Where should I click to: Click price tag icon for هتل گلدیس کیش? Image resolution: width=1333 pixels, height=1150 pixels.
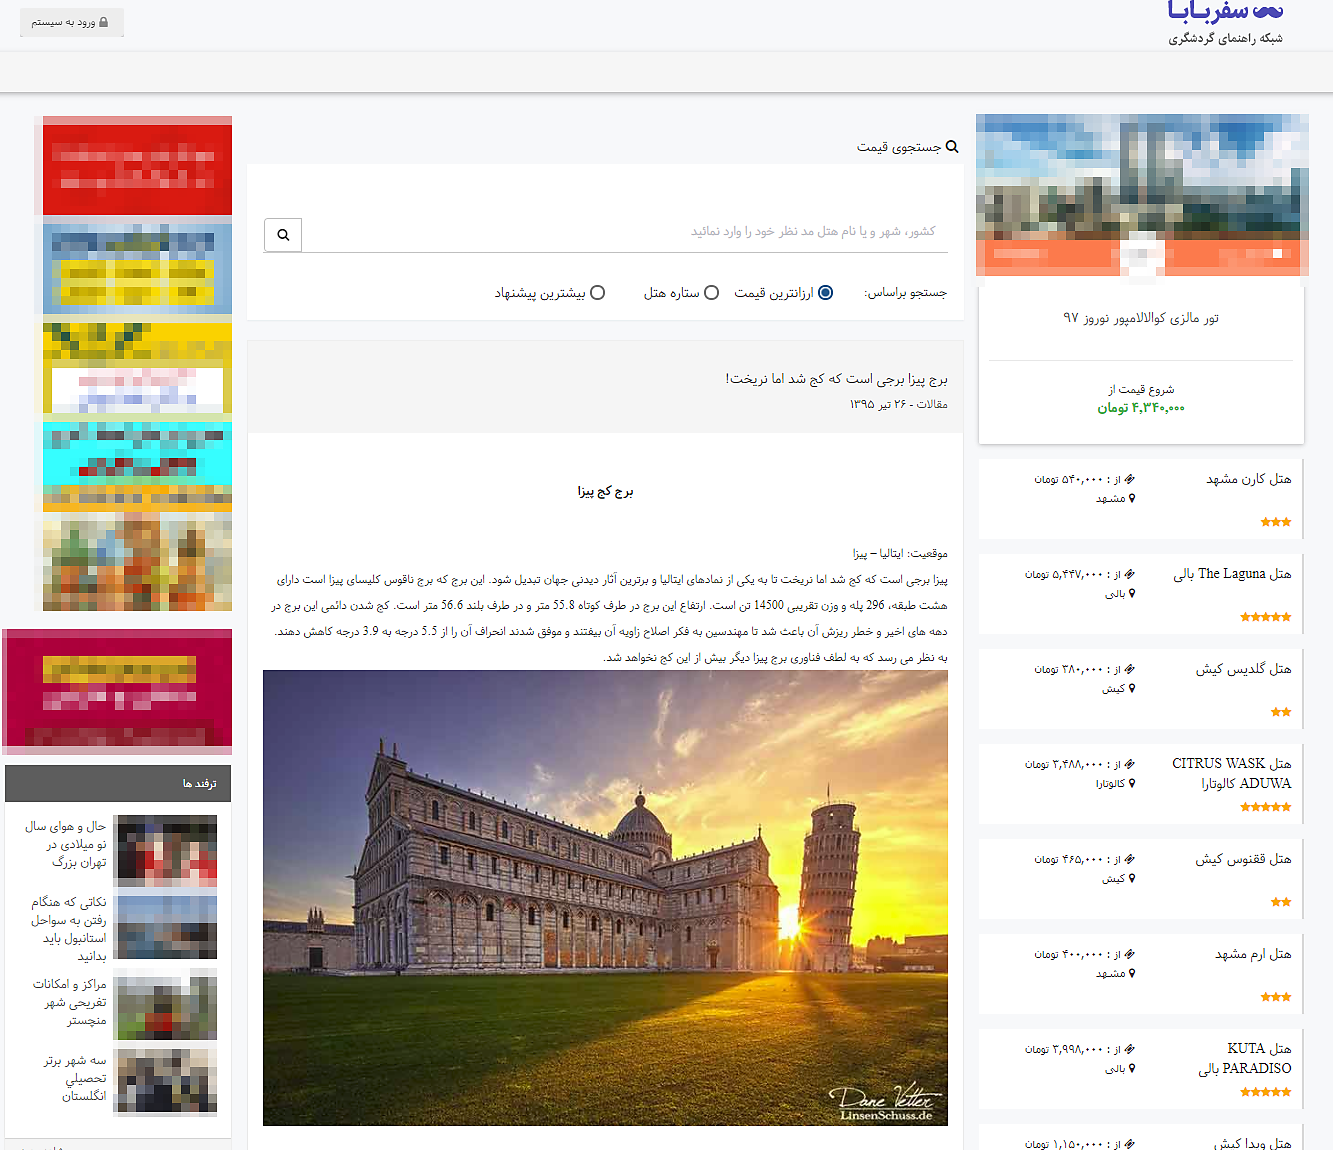click(1129, 670)
